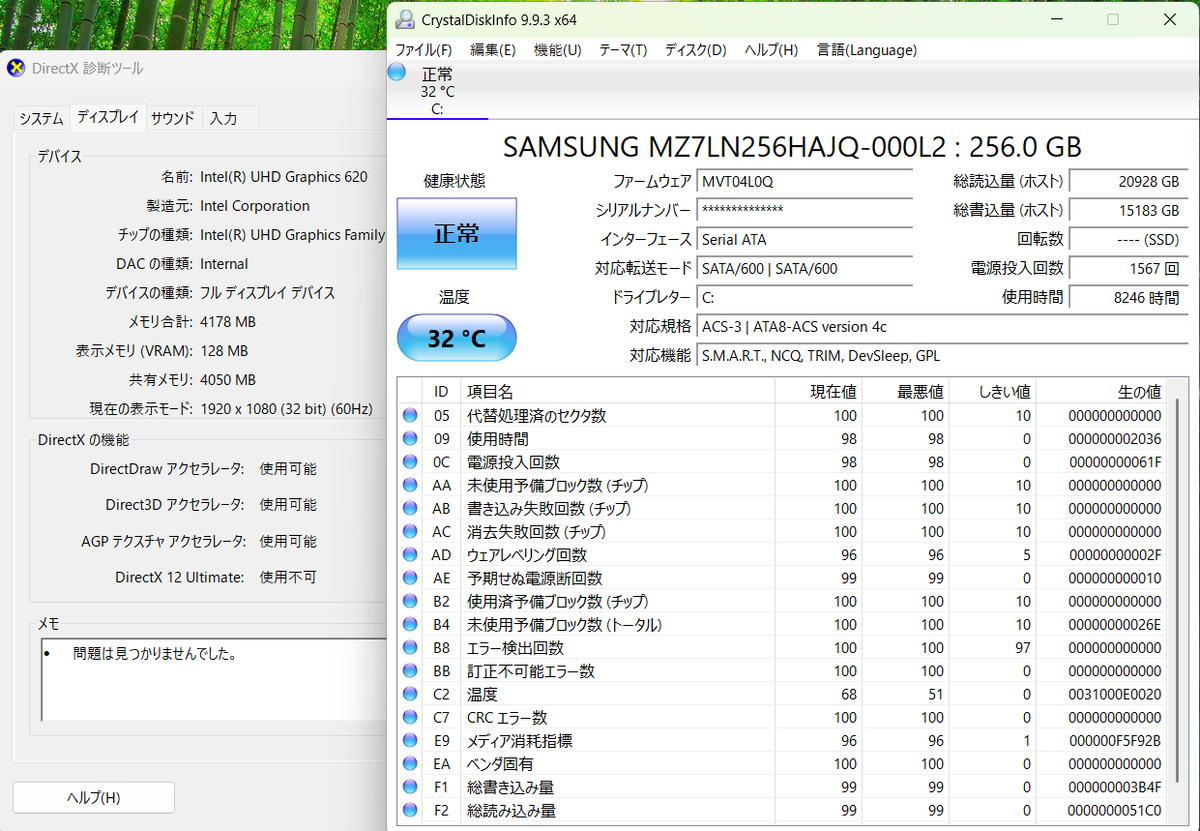This screenshot has height=831, width=1200.
Task: Open the 言語(Language) menu
Action: 866,49
